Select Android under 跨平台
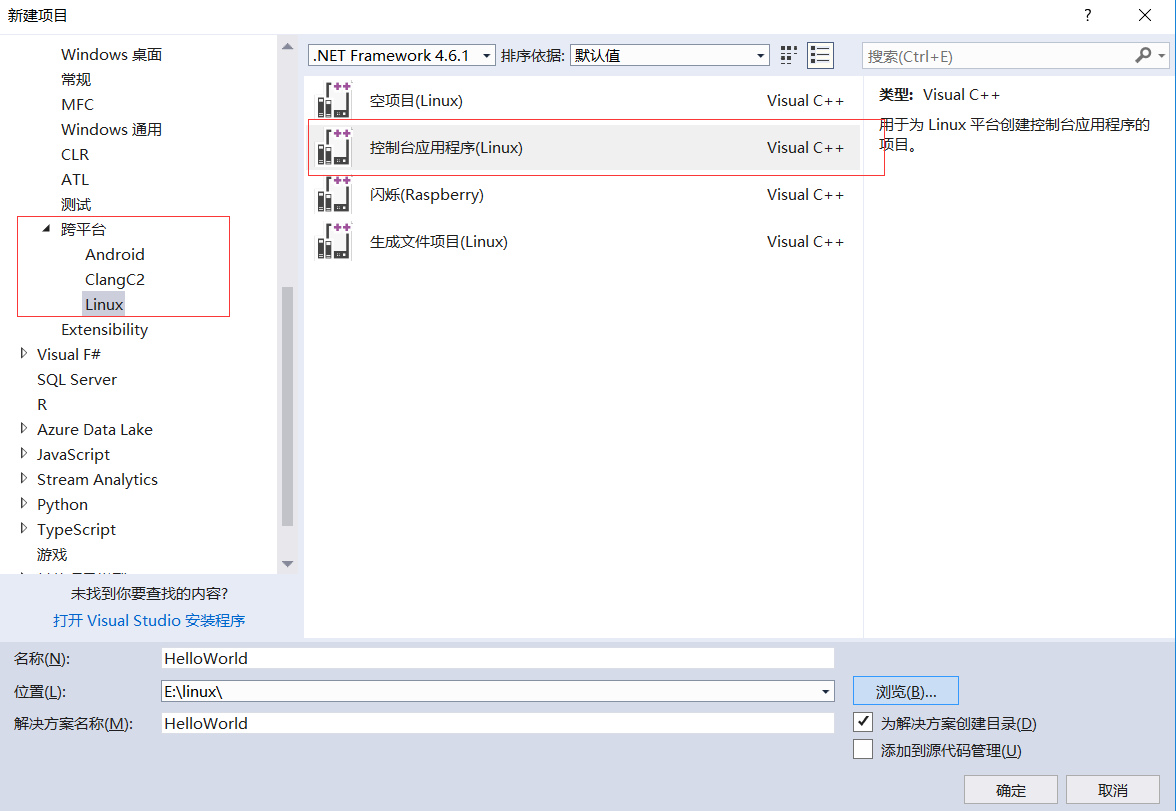This screenshot has width=1176, height=811. point(115,254)
